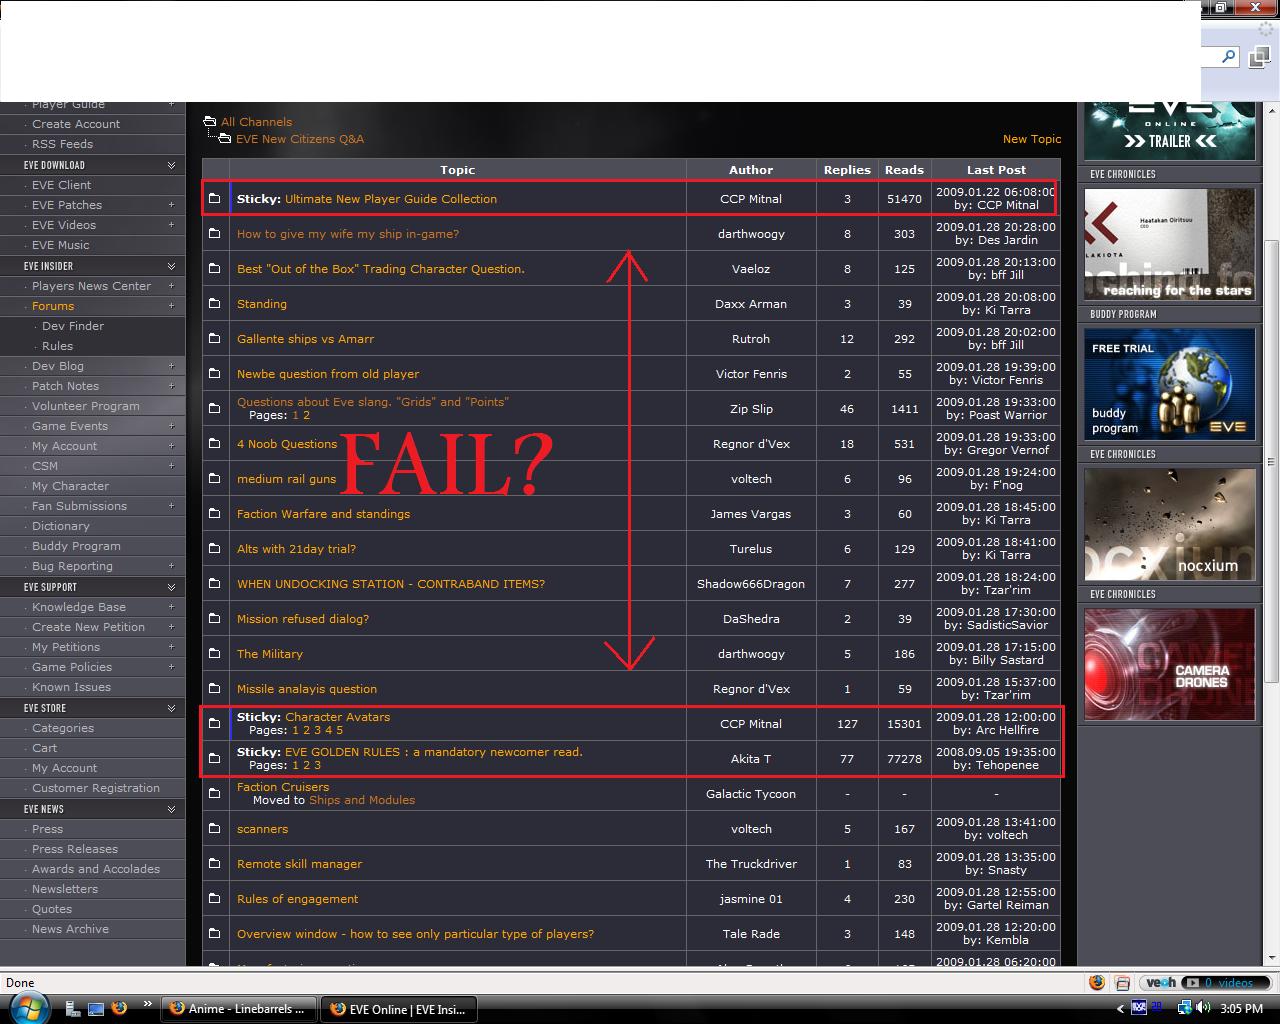
Task: Click the Firefox icon in the status bar
Action: click(x=1097, y=983)
